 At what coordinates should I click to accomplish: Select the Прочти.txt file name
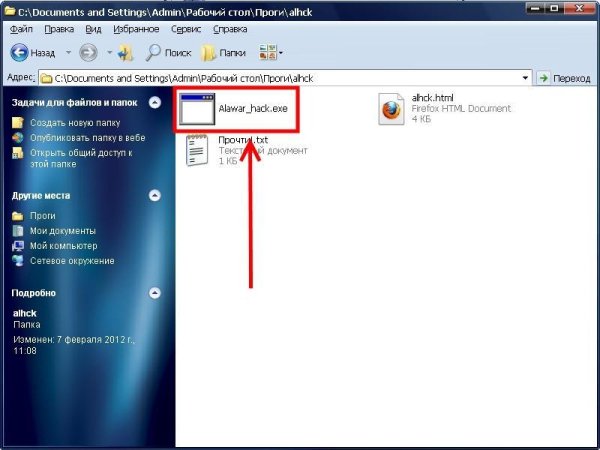(243, 140)
